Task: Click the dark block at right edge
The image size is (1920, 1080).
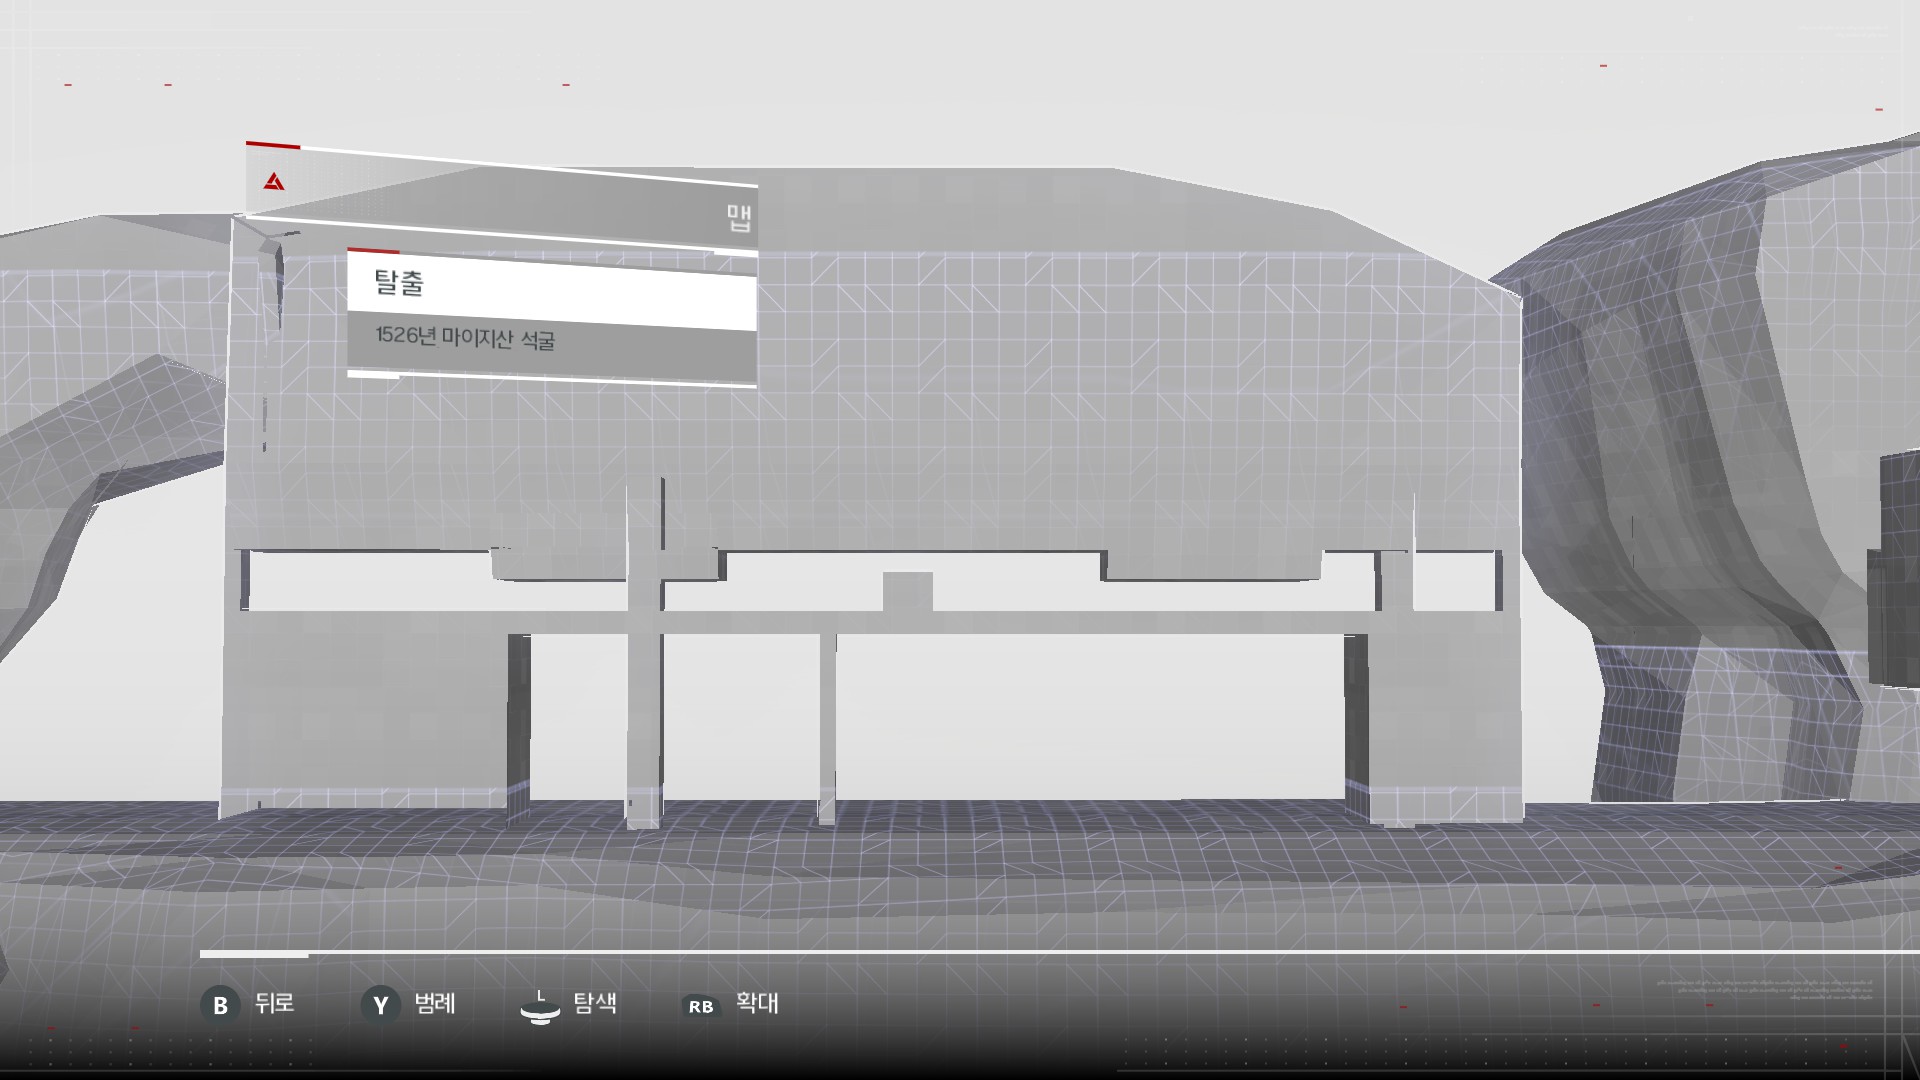Action: [1898, 570]
